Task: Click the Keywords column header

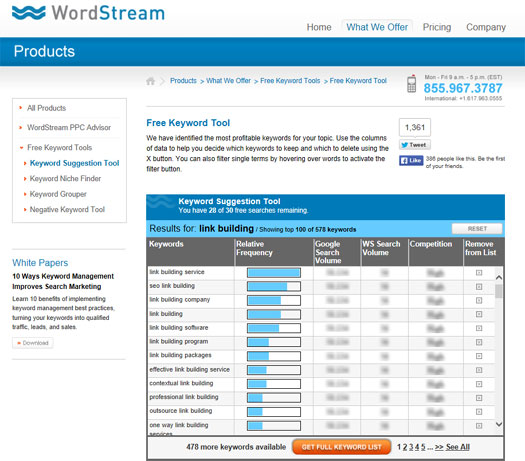Action: (x=191, y=252)
